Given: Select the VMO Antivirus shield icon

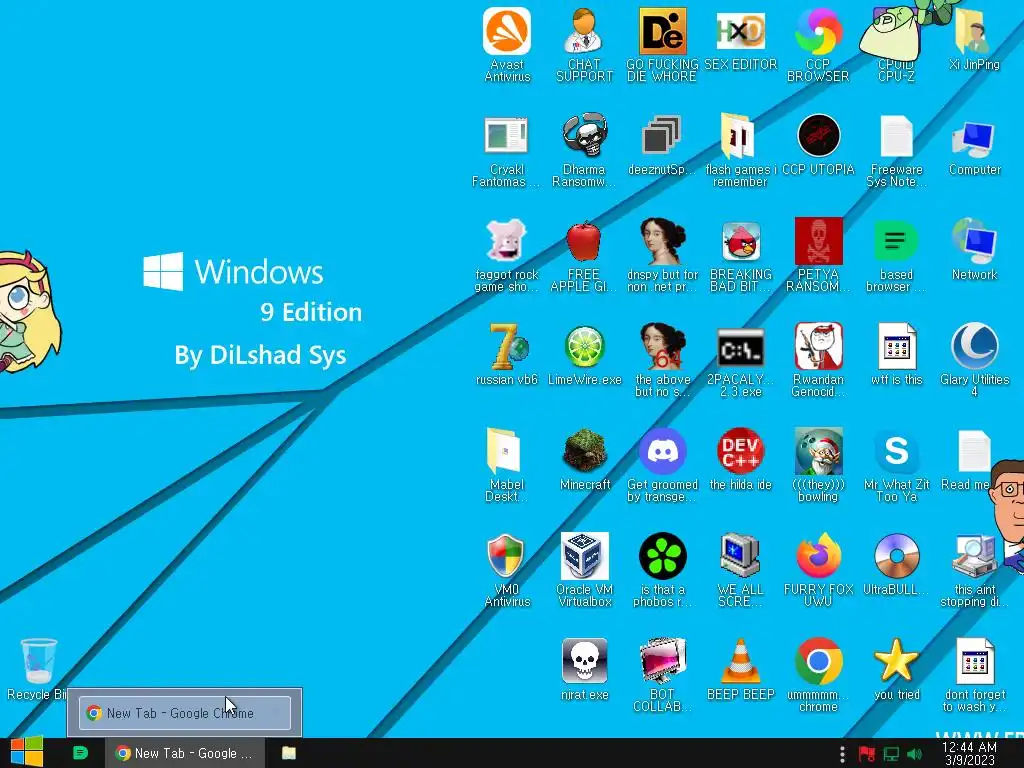Looking at the screenshot, I should tap(505, 556).
